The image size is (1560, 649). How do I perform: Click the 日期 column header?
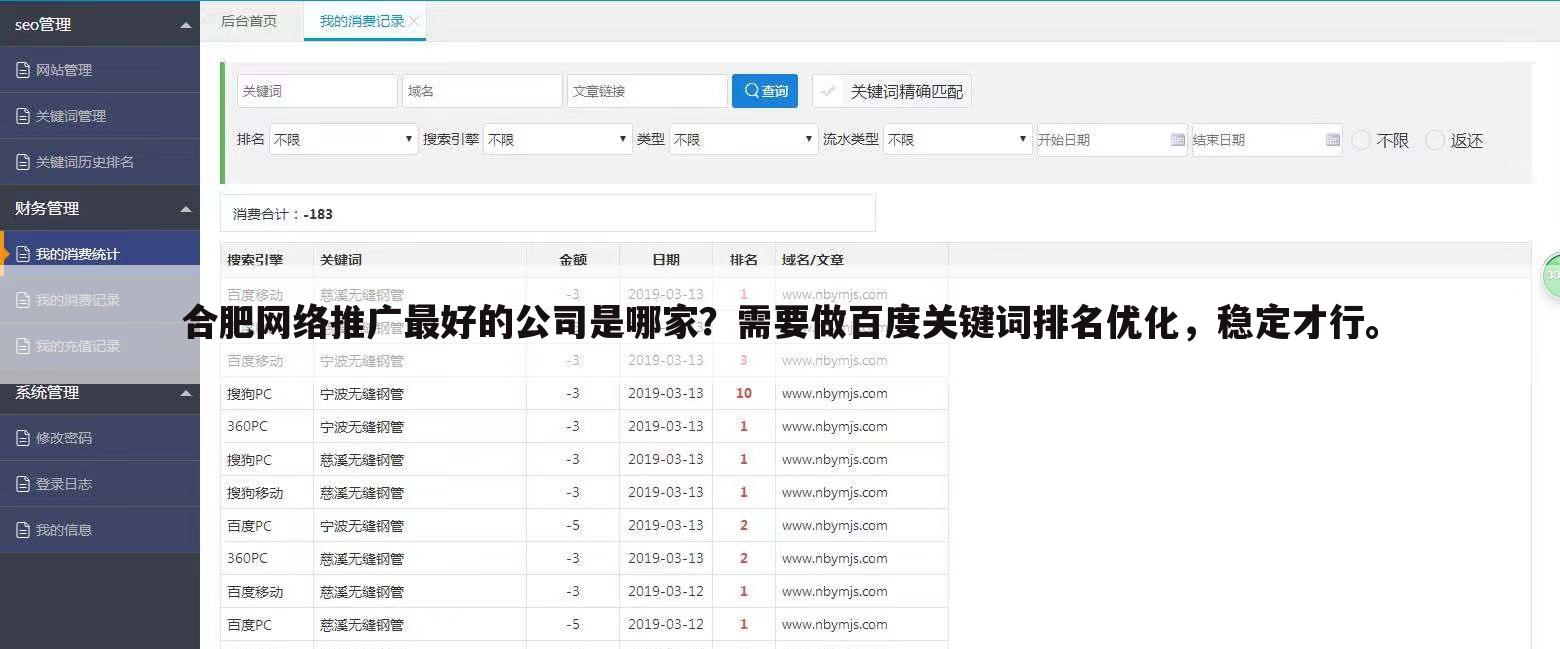click(x=666, y=260)
